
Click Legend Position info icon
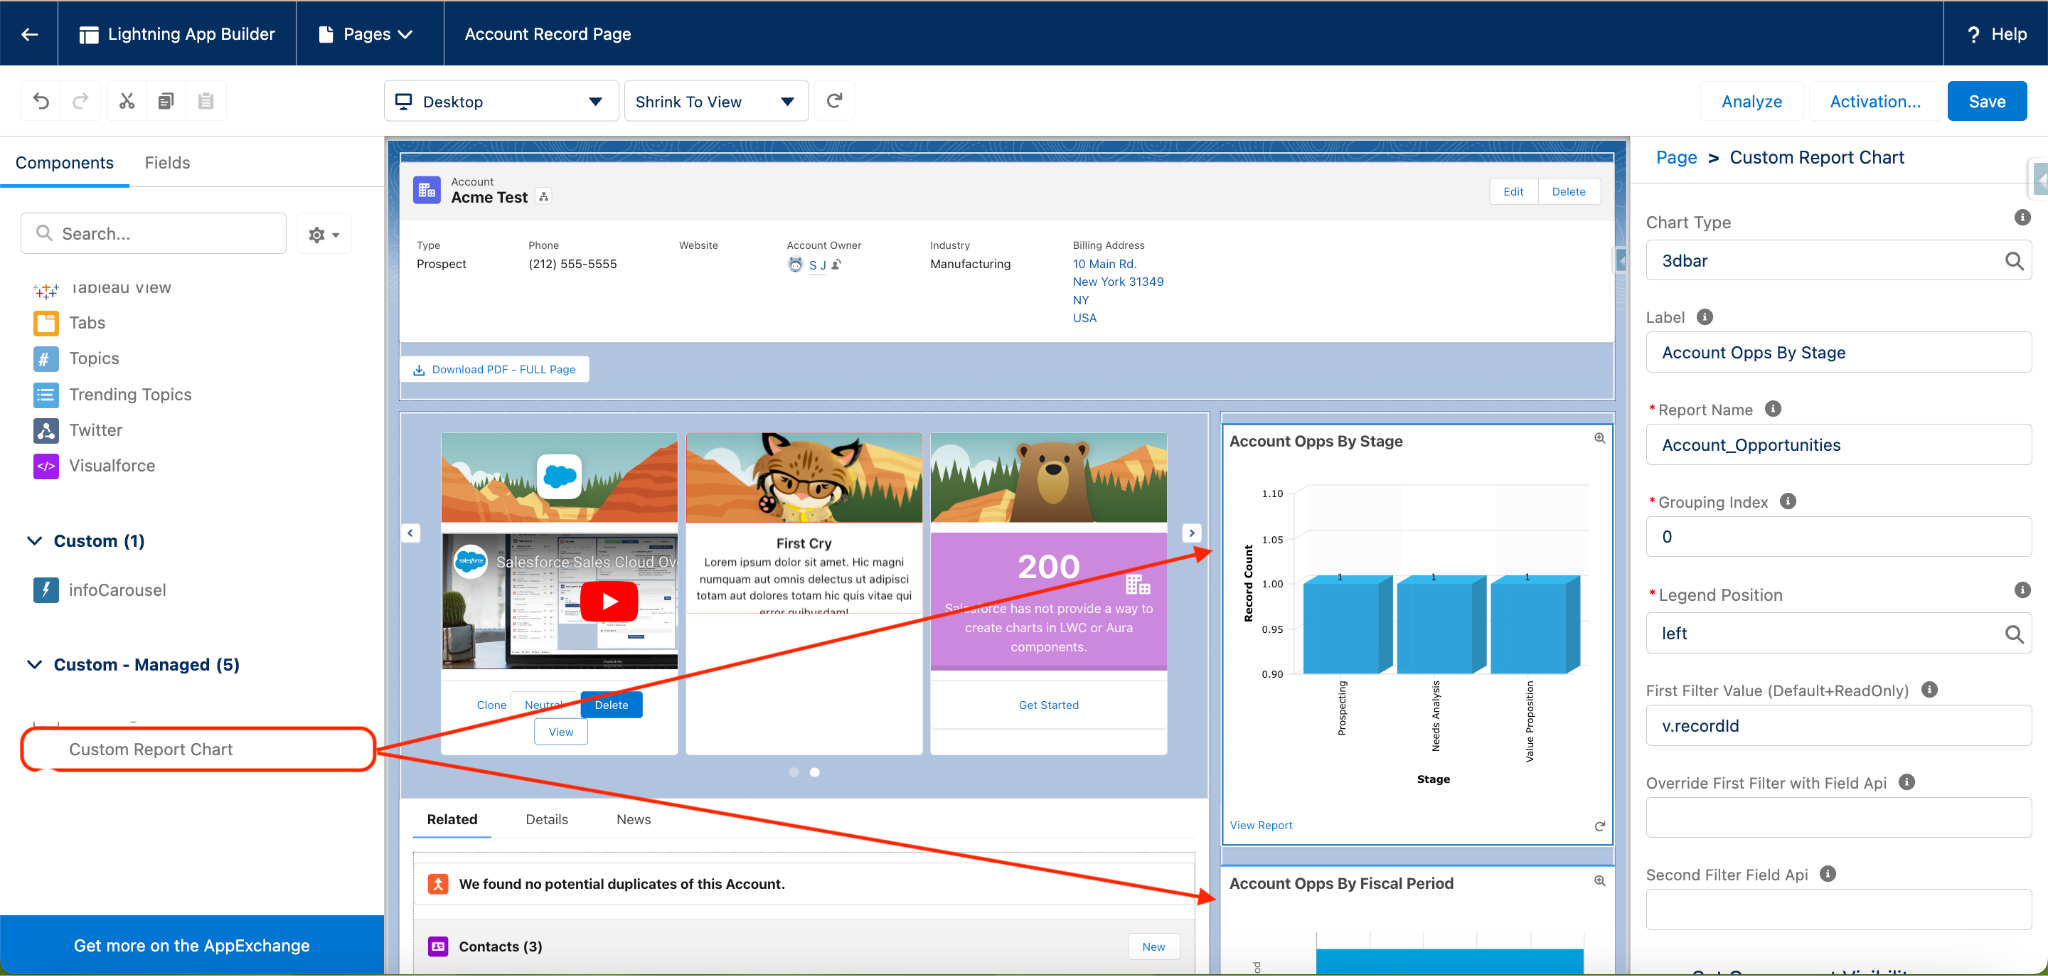click(x=2022, y=590)
